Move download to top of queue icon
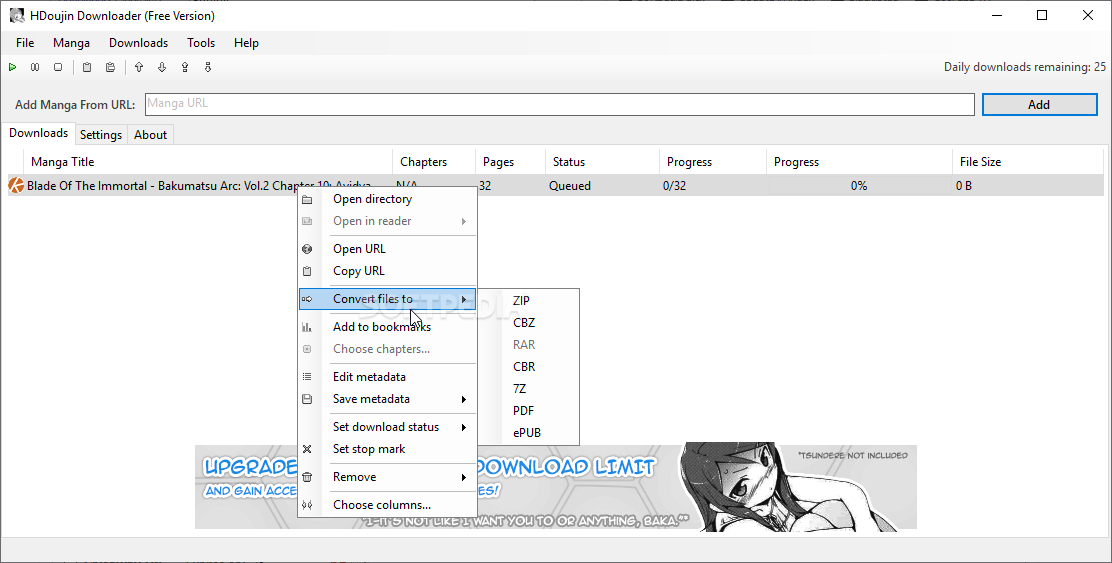The height and width of the screenshot is (563, 1112). (185, 67)
